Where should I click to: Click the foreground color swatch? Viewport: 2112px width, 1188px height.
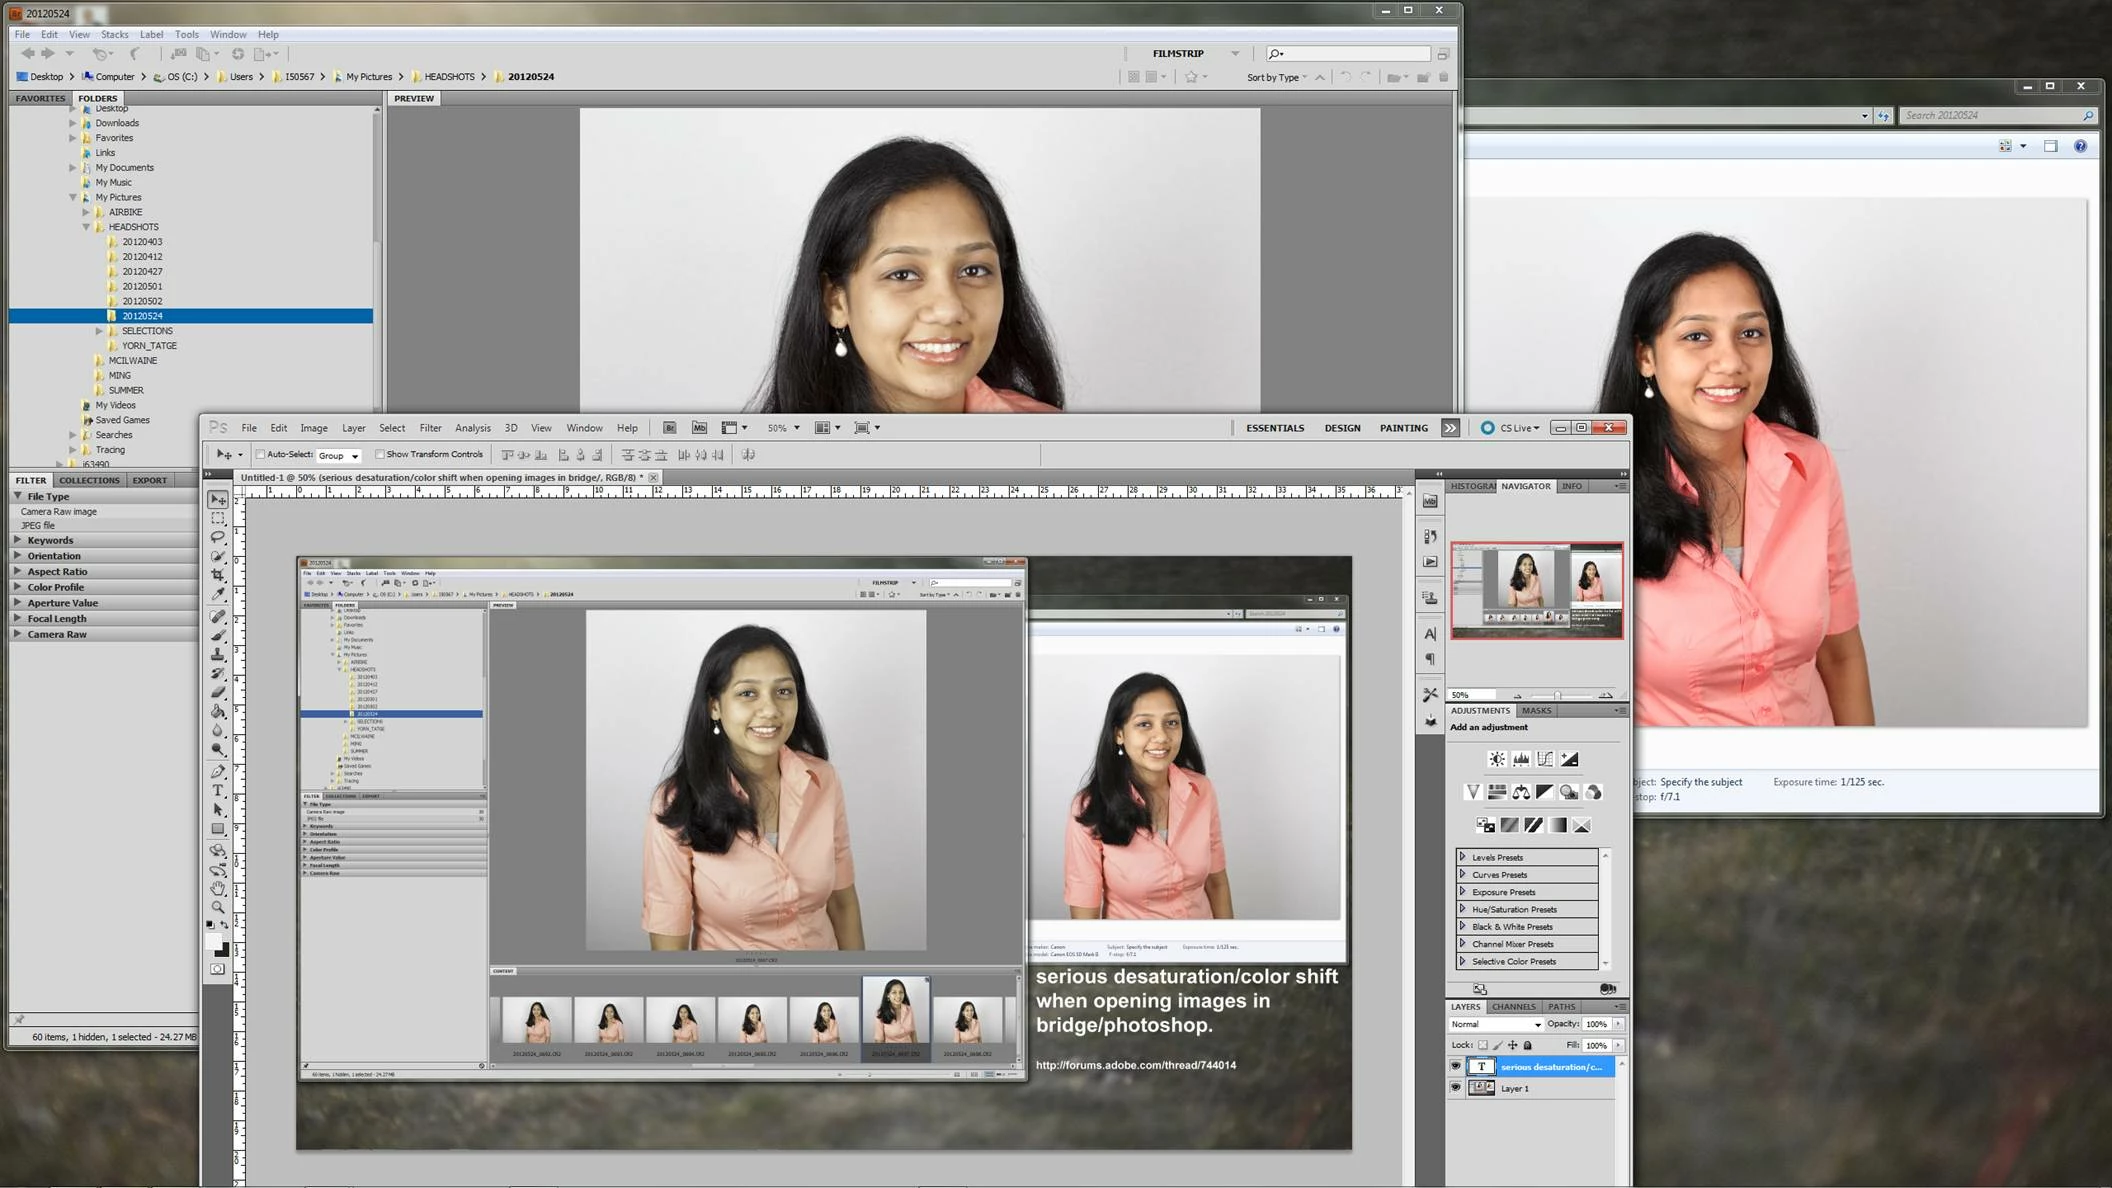(214, 942)
